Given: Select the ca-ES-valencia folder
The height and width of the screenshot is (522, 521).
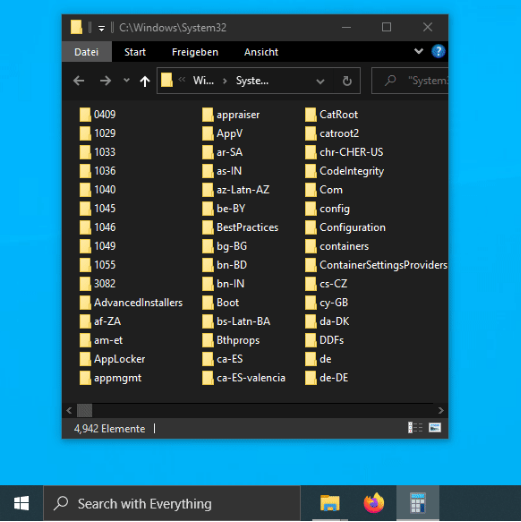Looking at the screenshot, I should [x=244, y=378].
